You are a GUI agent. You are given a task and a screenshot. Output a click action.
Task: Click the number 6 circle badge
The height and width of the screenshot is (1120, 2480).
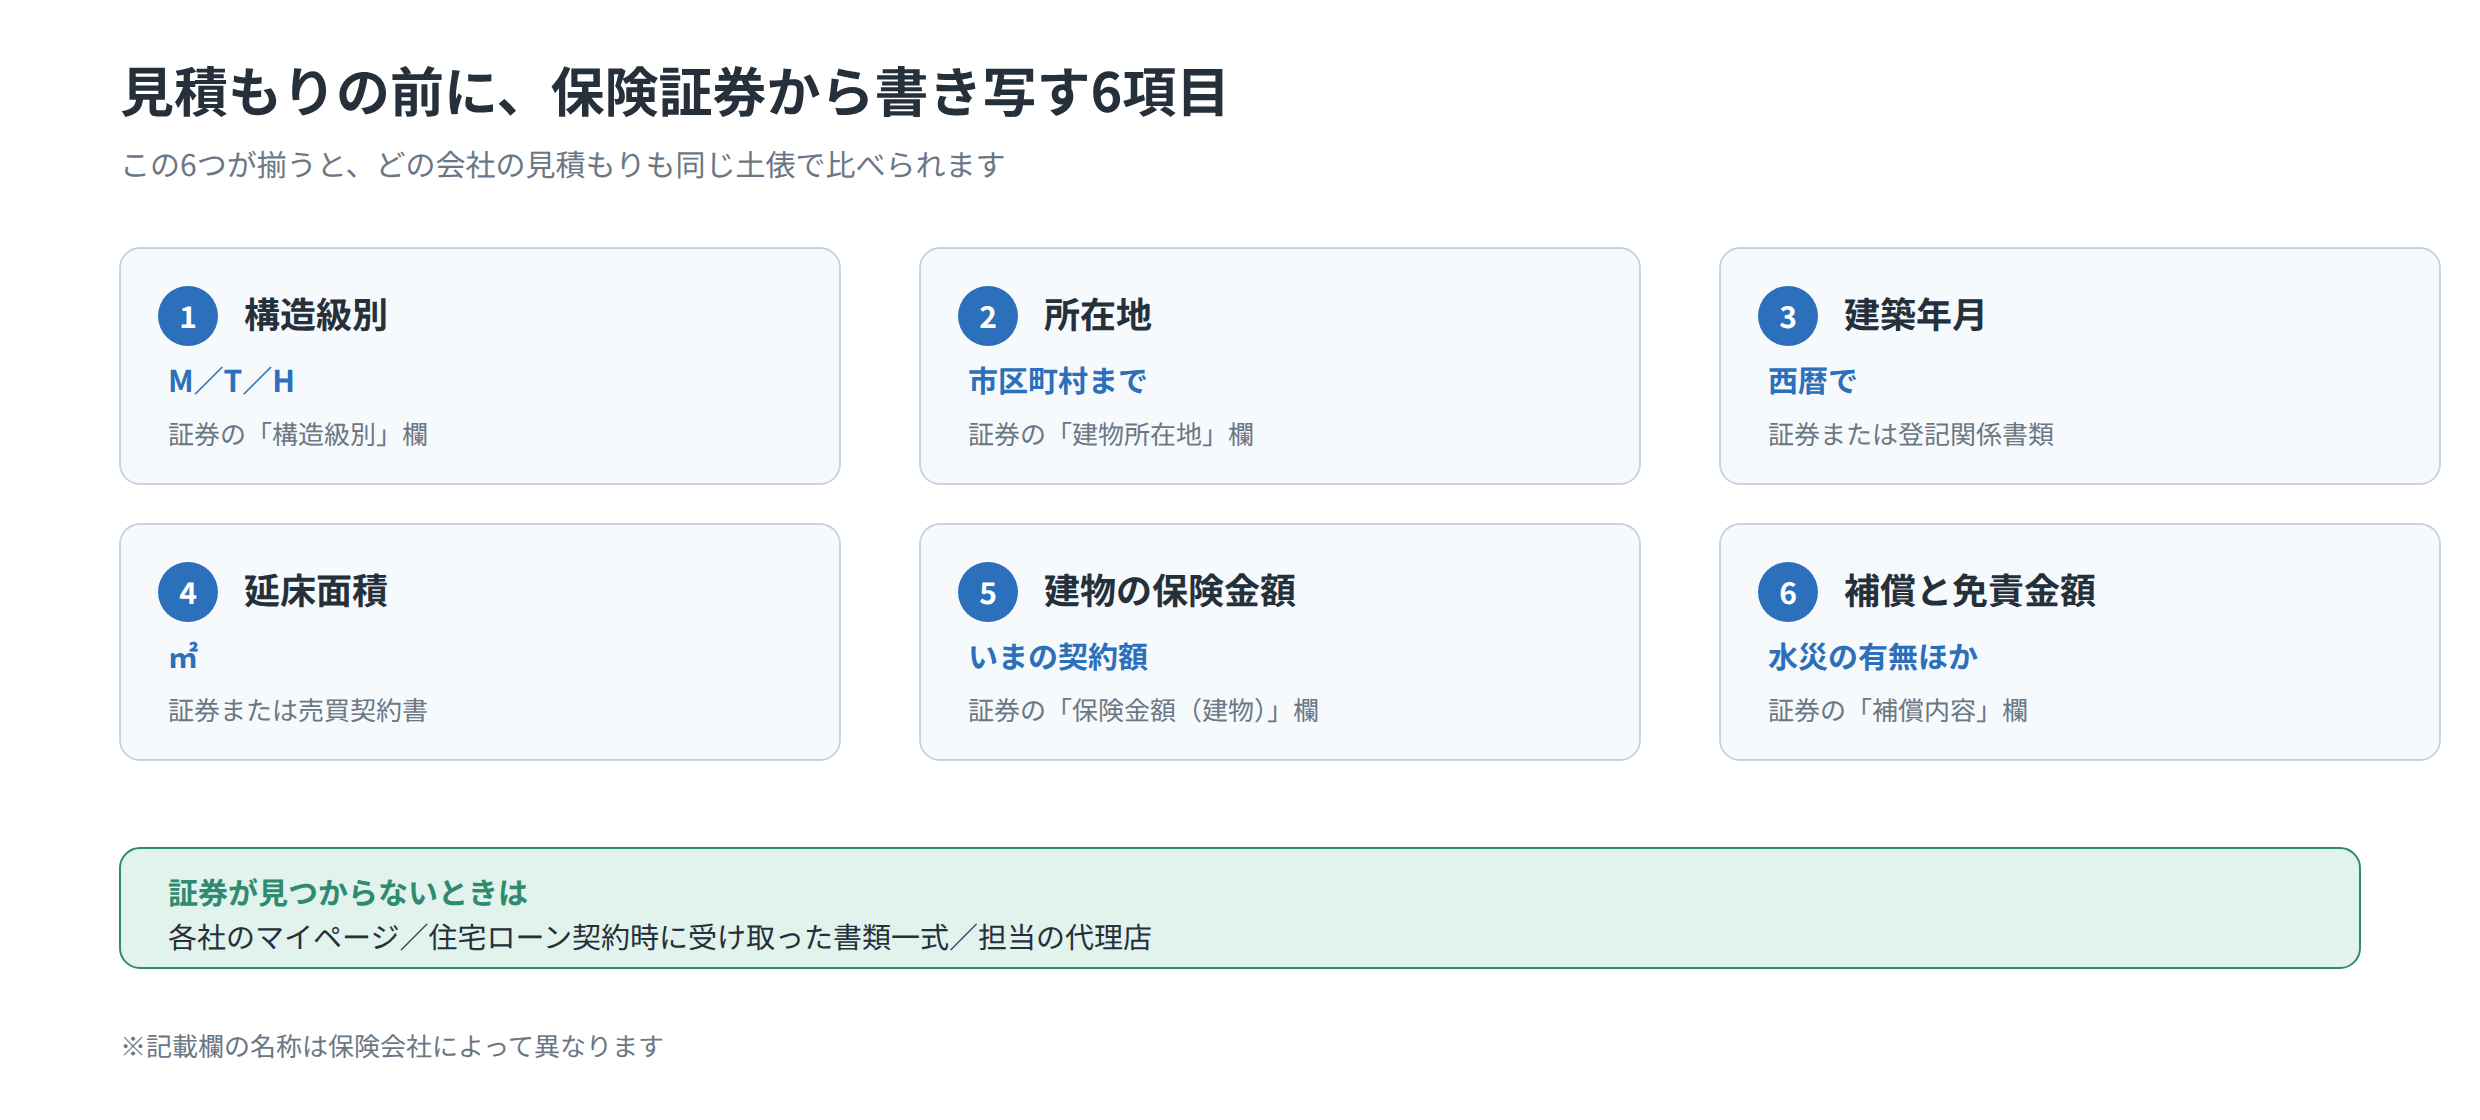click(x=1788, y=592)
